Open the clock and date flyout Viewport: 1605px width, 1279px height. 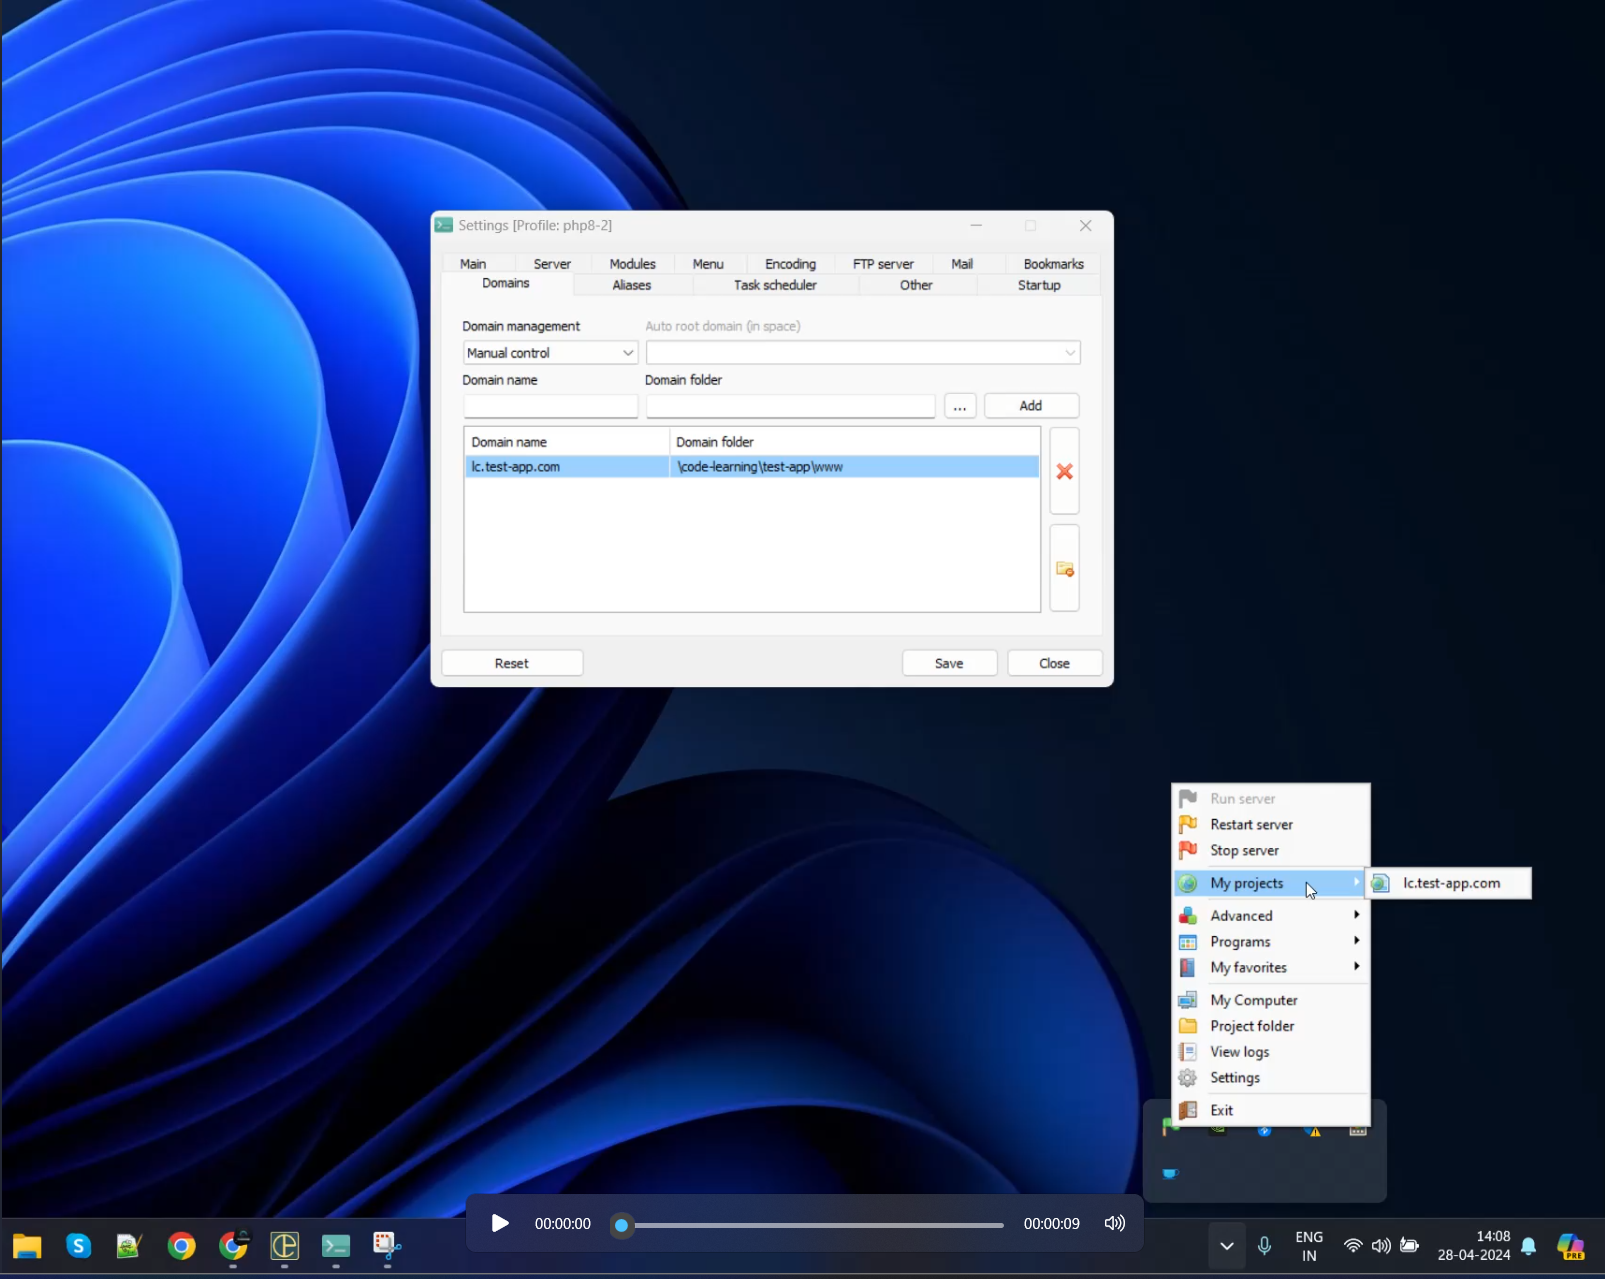coord(1474,1246)
